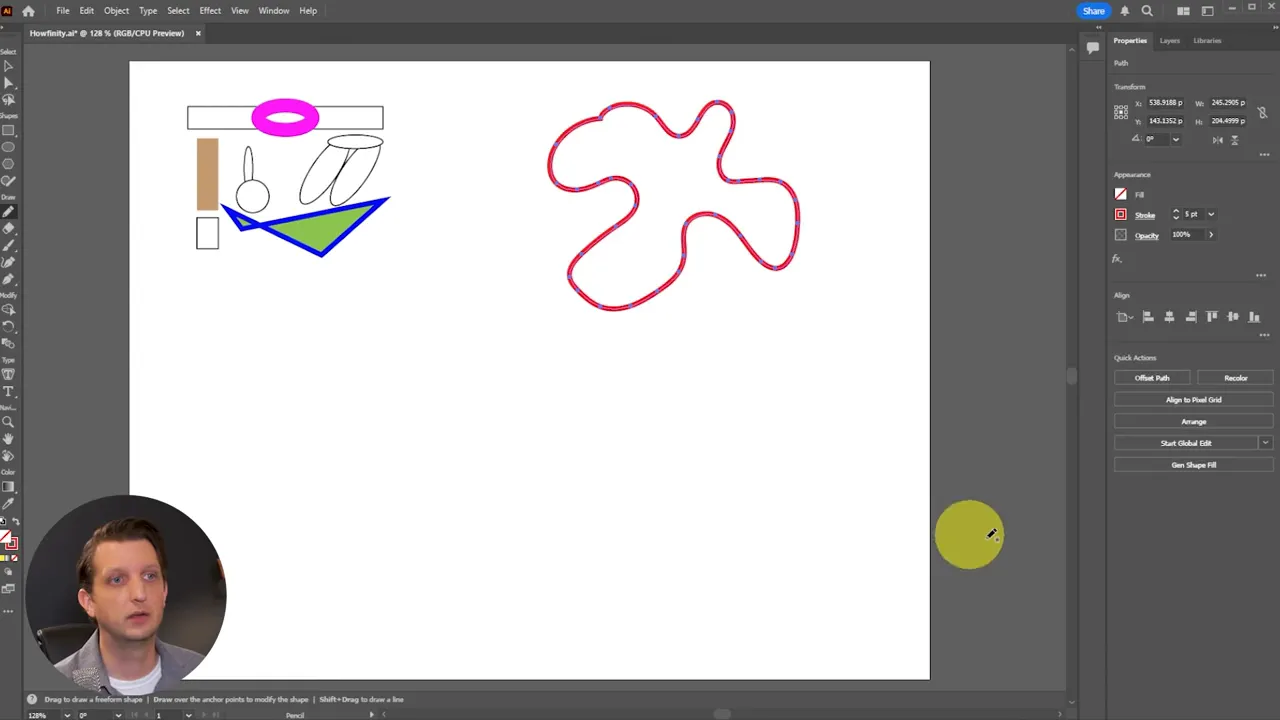Open the rotation angle dropdown
Image resolution: width=1280 pixels, height=720 pixels.
pyautogui.click(x=1176, y=139)
